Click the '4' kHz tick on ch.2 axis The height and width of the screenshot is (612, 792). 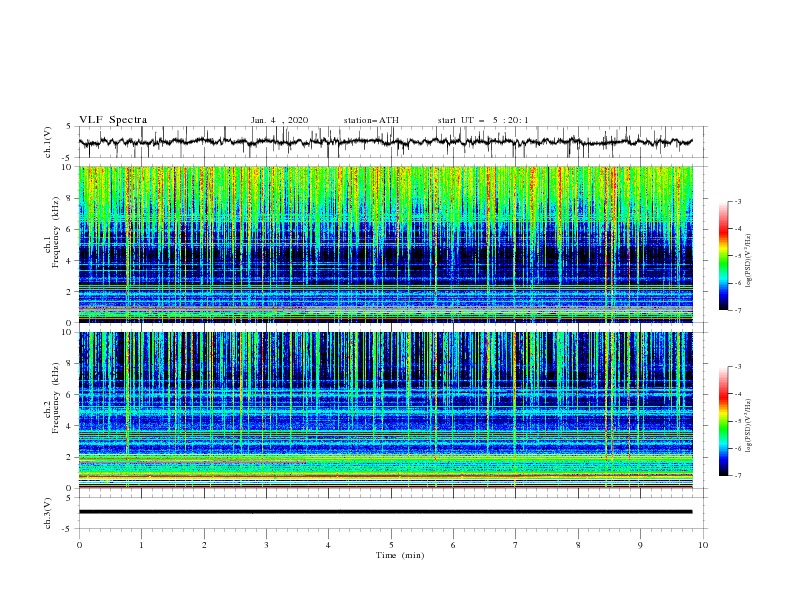pos(70,426)
